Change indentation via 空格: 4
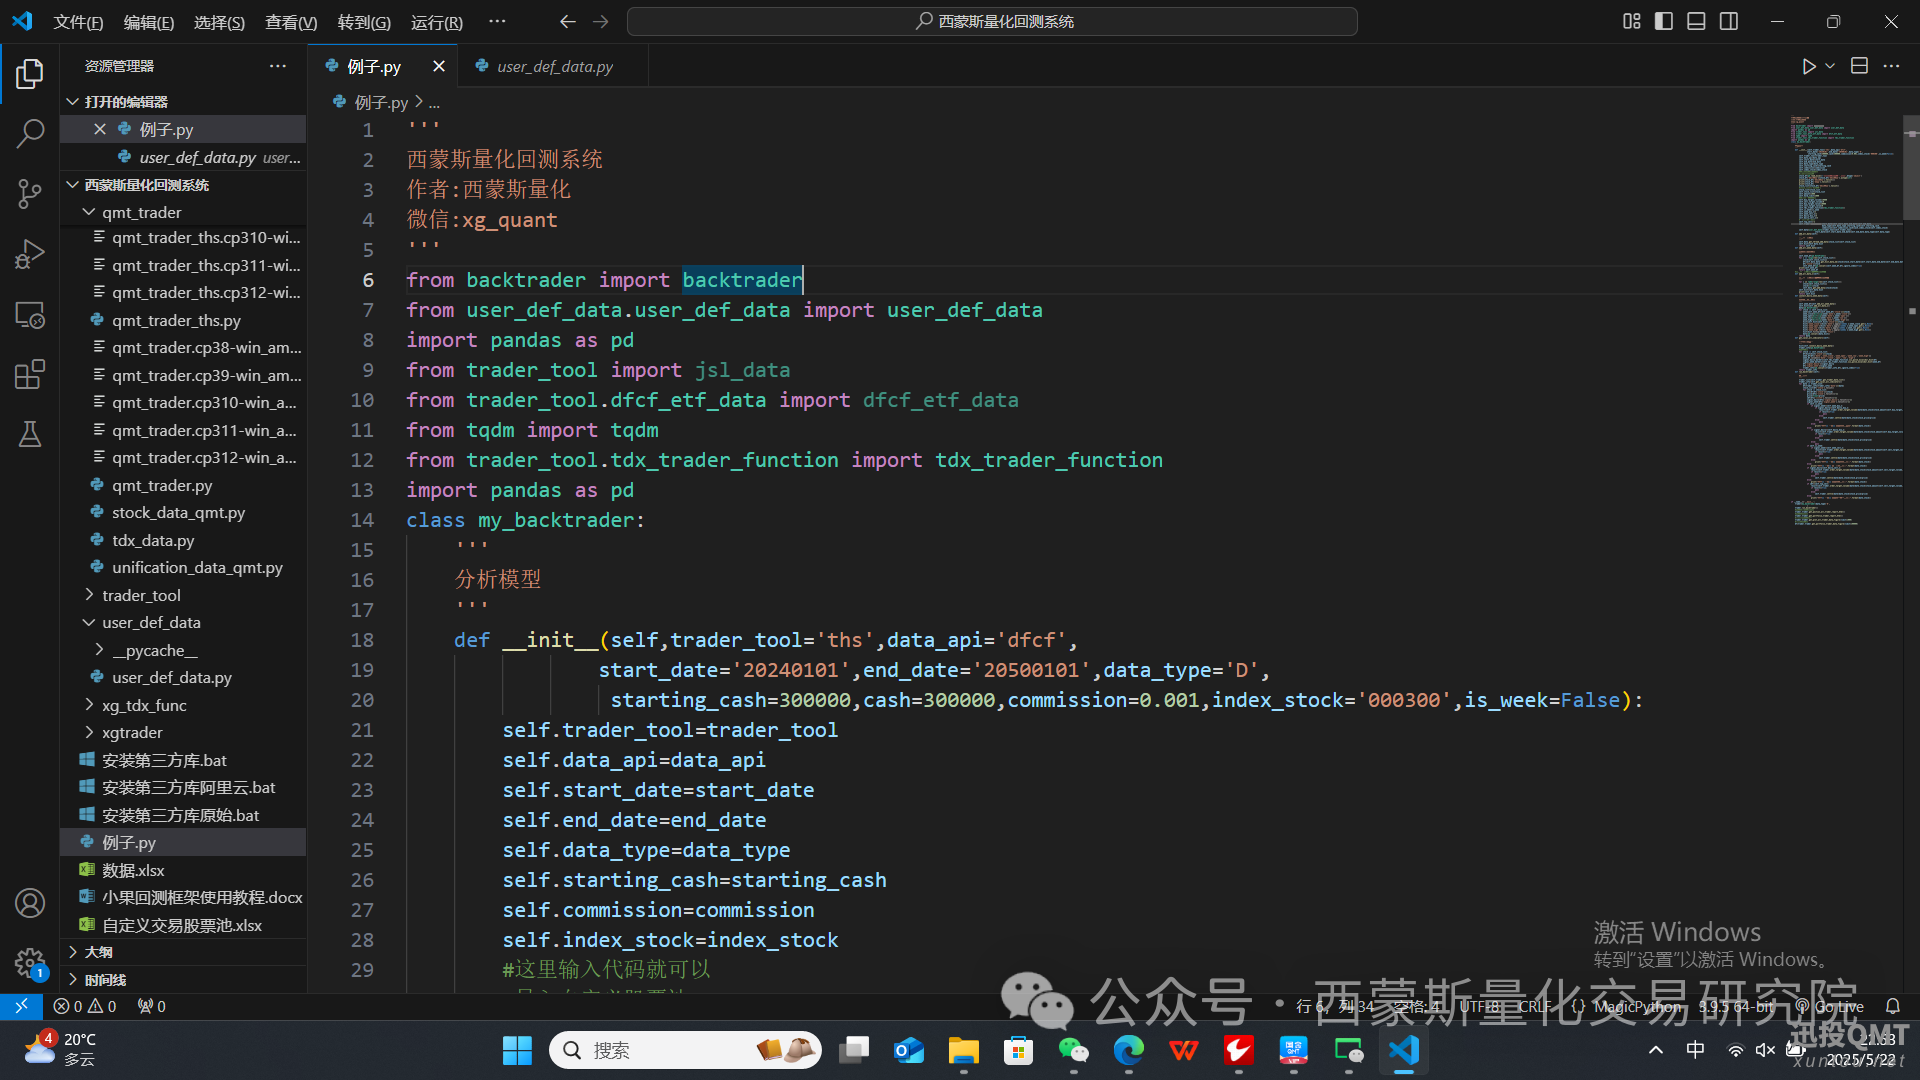This screenshot has height=1080, width=1920. pos(1417,1006)
